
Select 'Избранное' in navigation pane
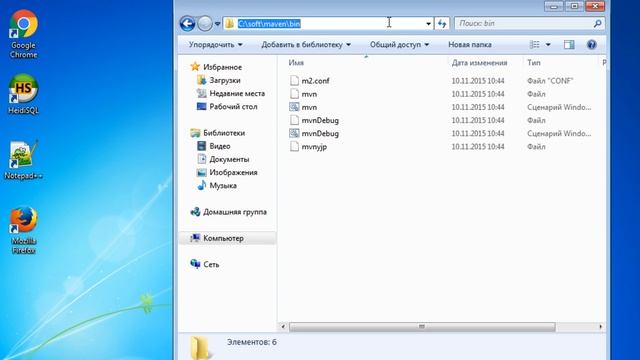point(222,67)
